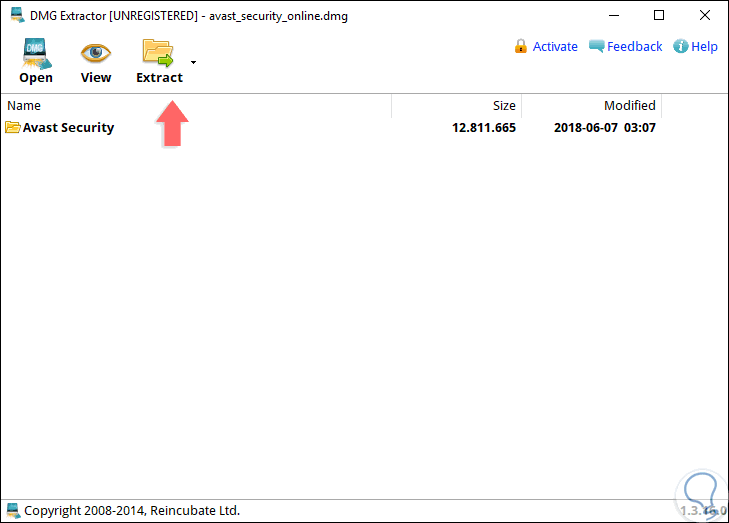This screenshot has width=729, height=523.
Task: Sort by the Name column header
Action: pyautogui.click(x=196, y=106)
